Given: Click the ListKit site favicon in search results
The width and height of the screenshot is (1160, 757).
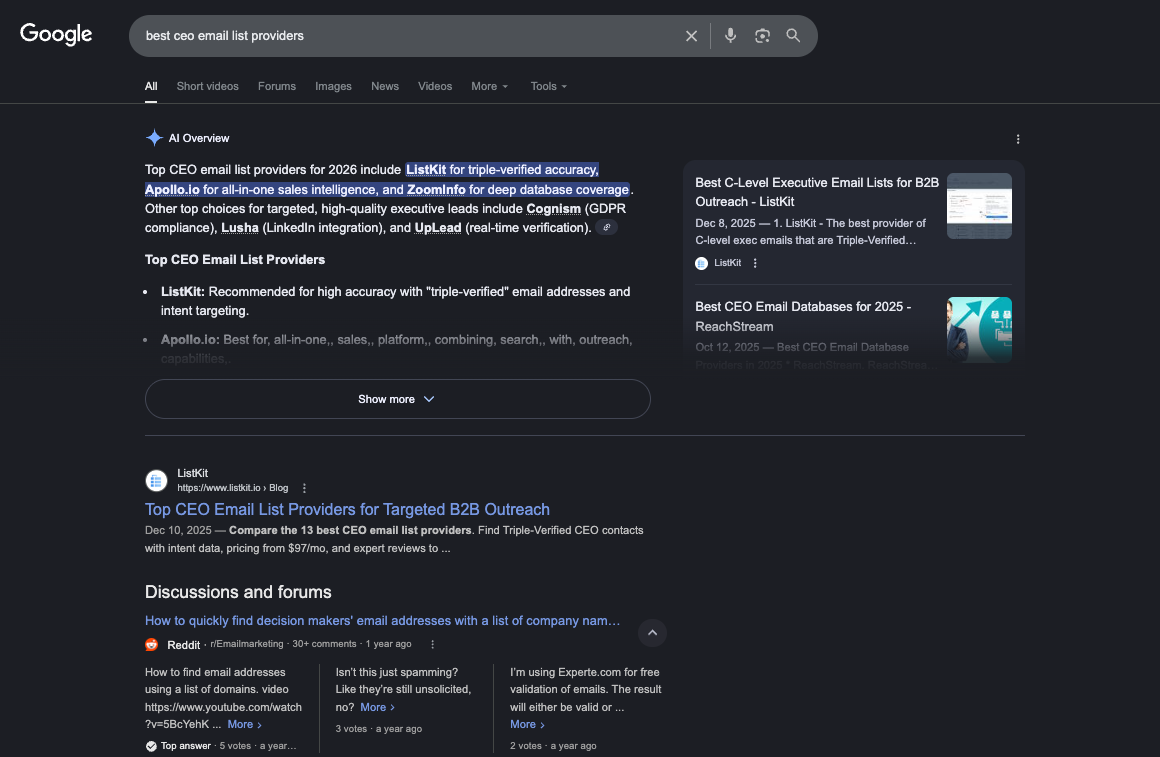Looking at the screenshot, I should click(156, 480).
